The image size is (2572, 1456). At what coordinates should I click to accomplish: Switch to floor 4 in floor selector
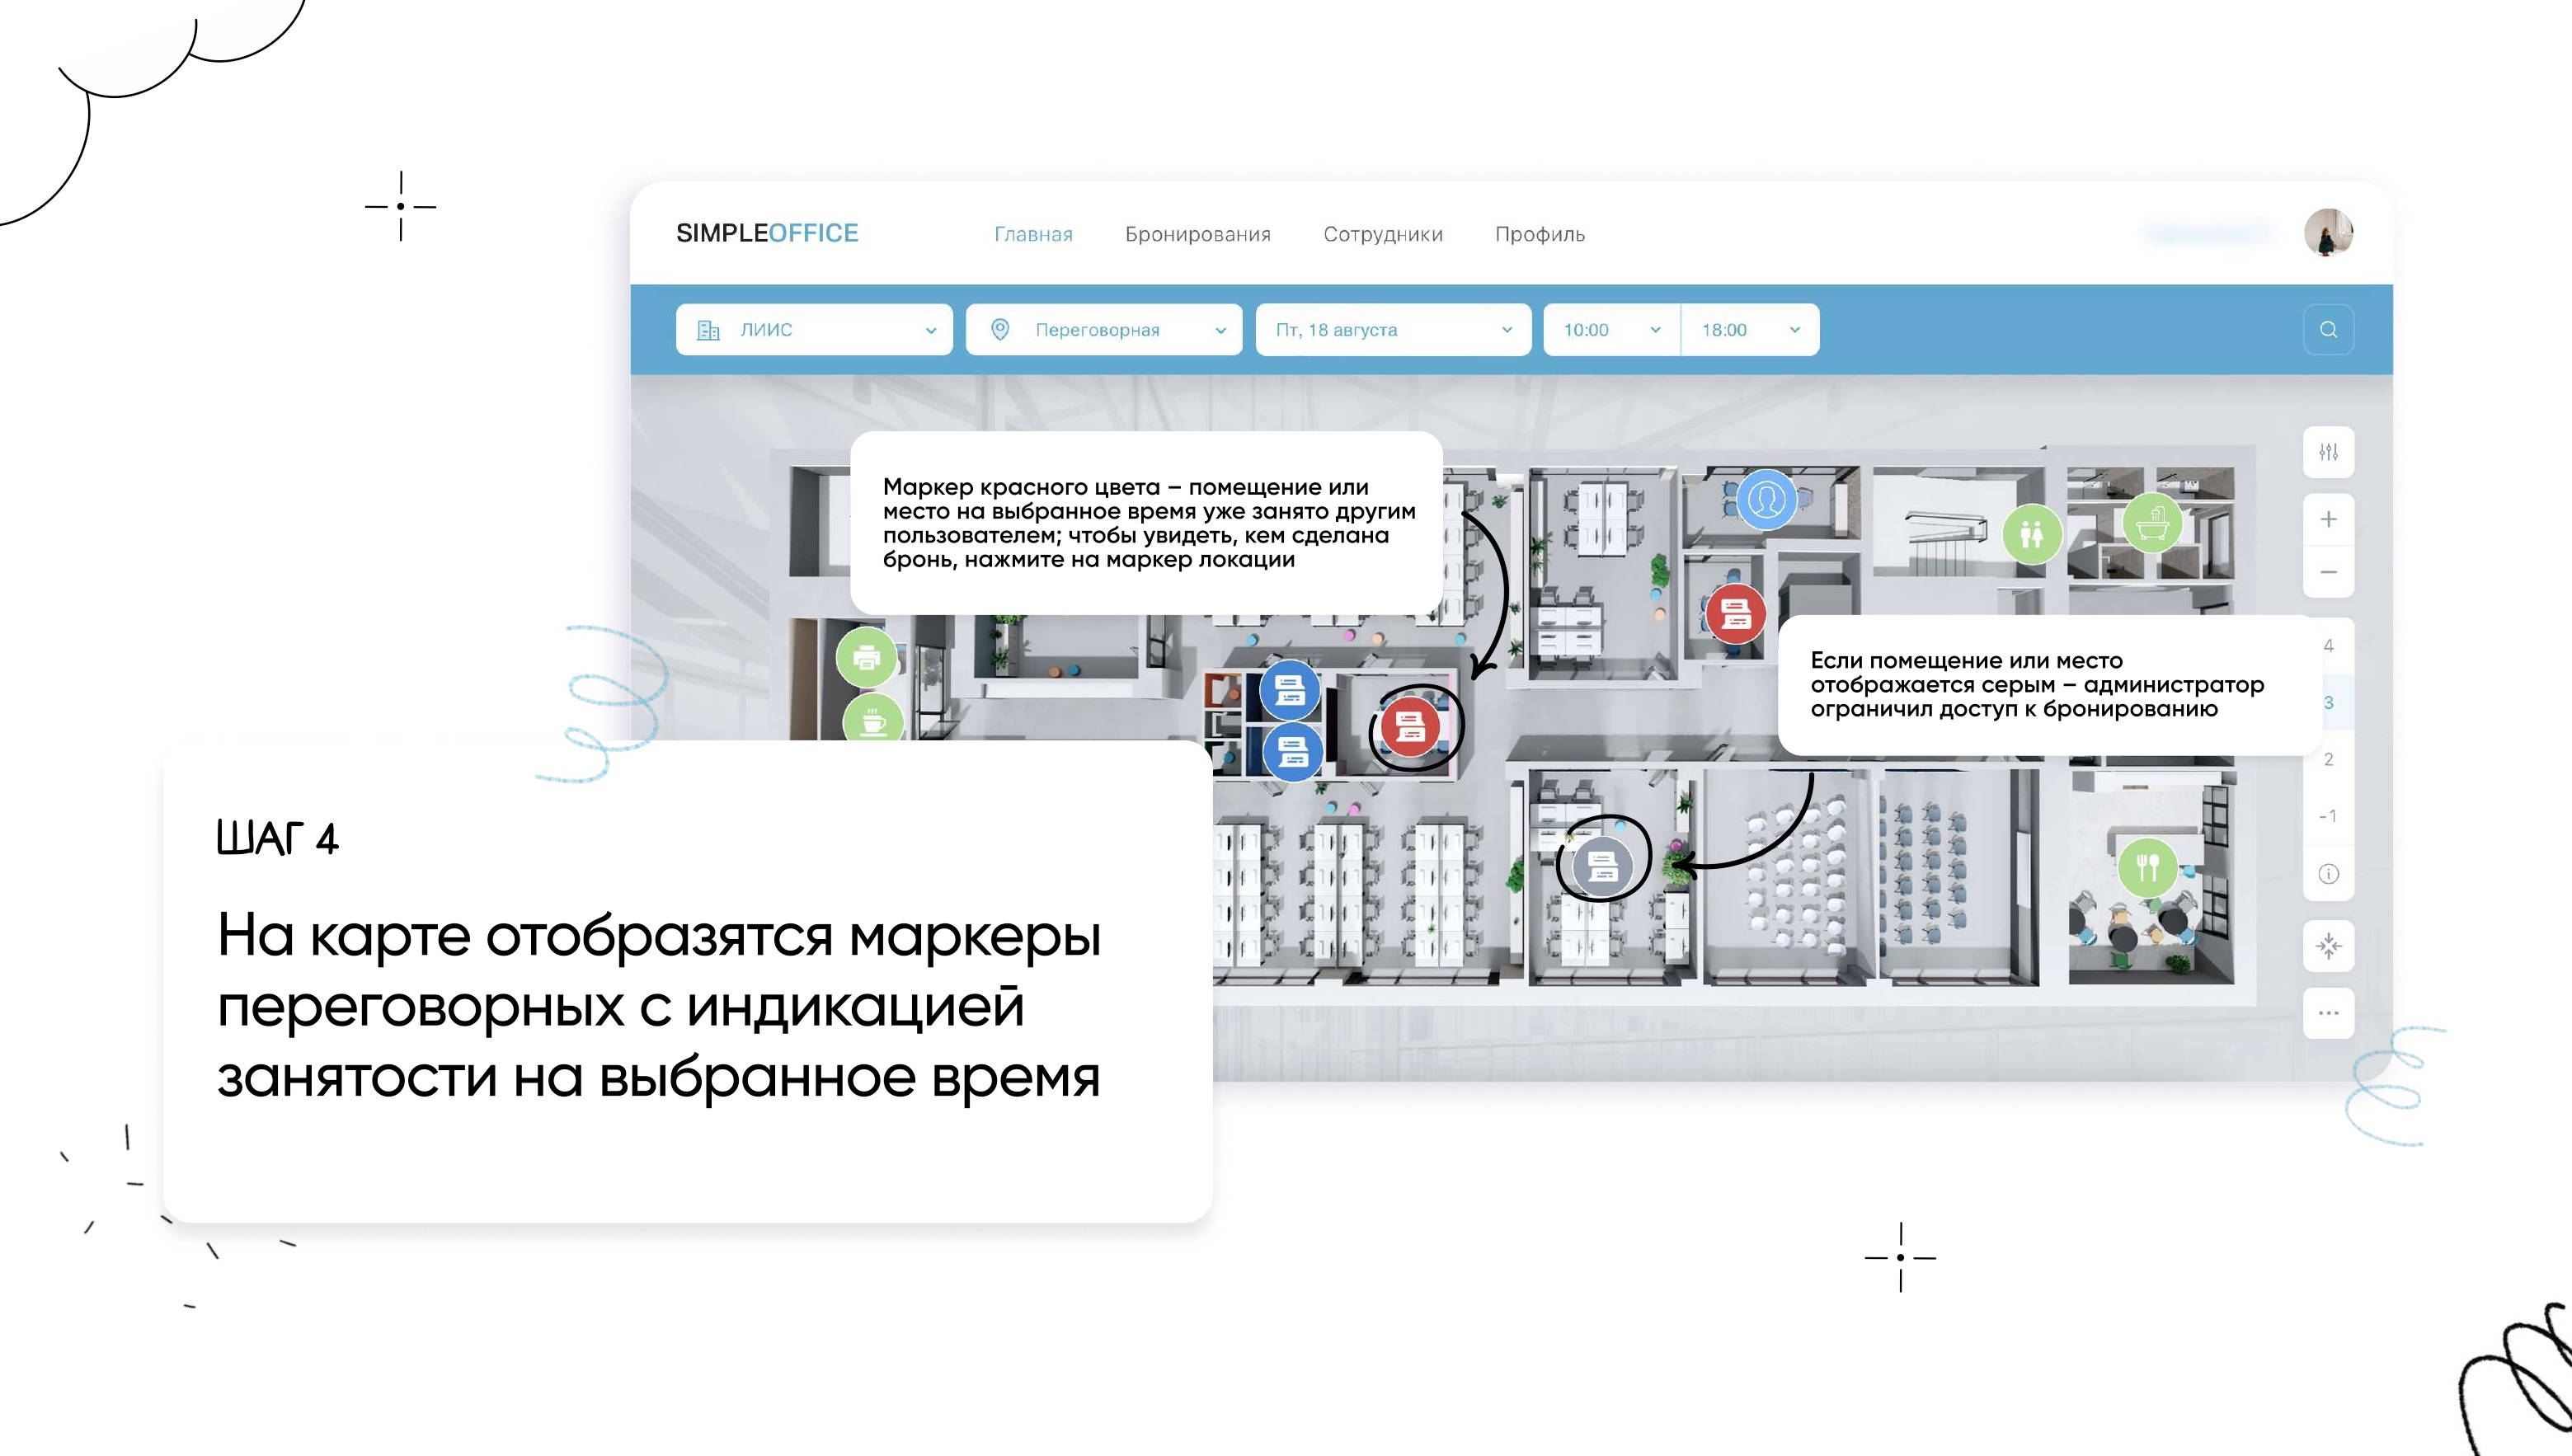[2328, 646]
